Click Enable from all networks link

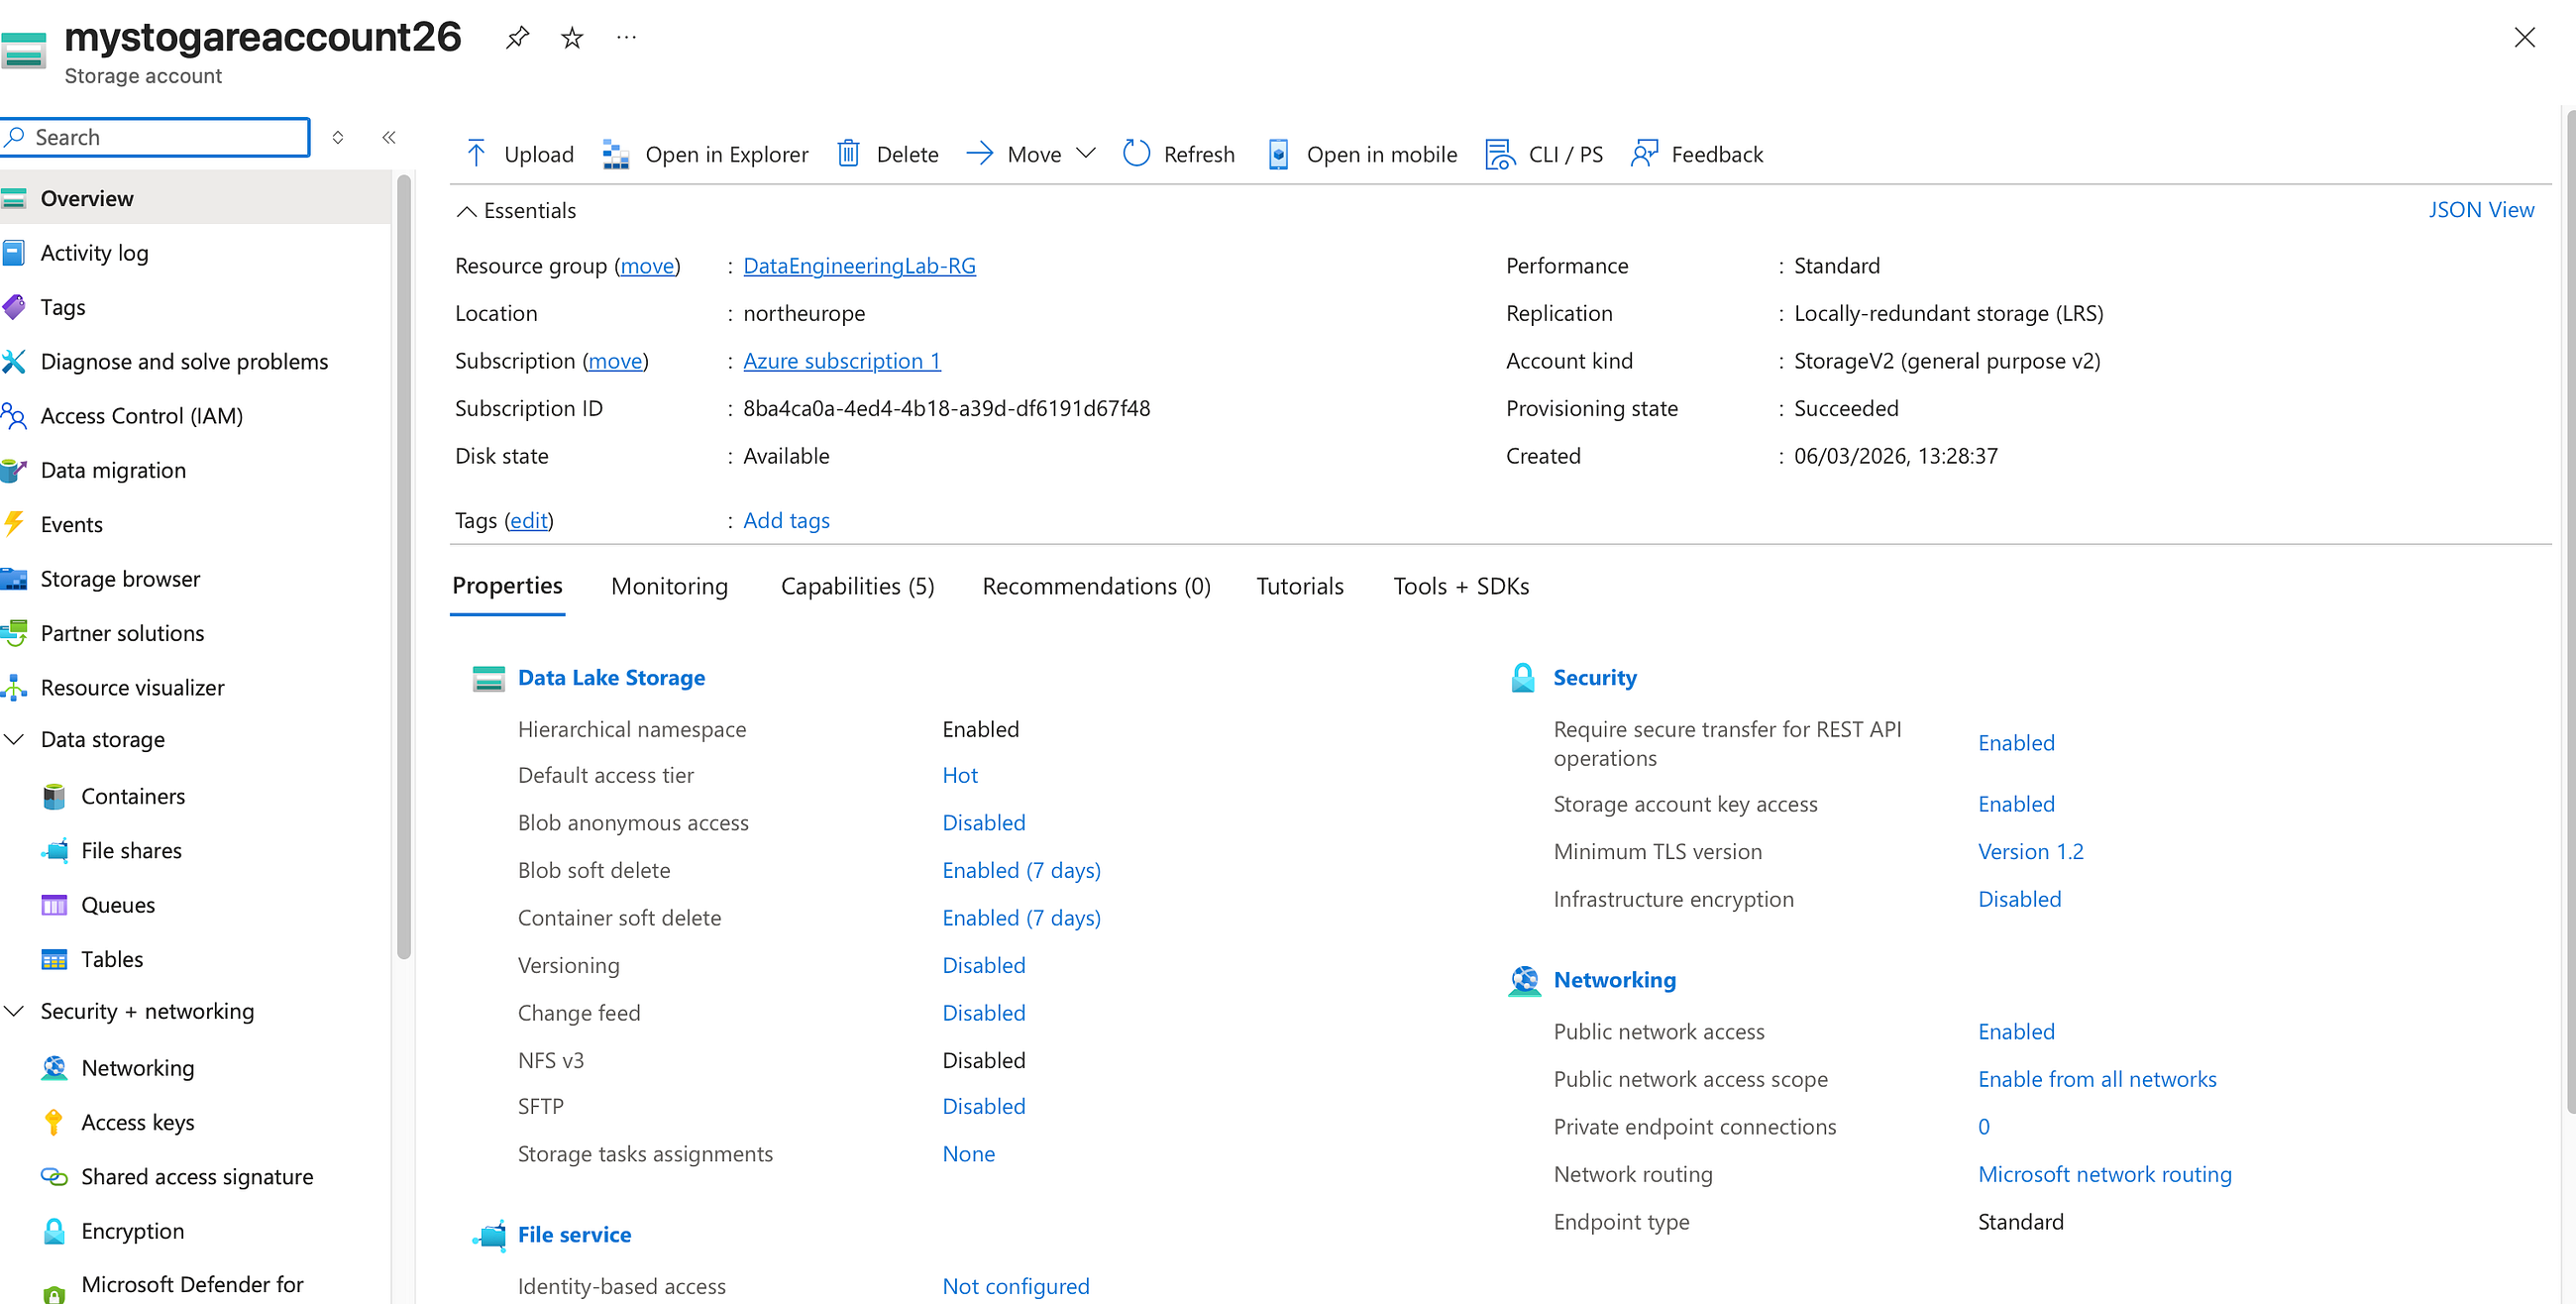2097,1079
